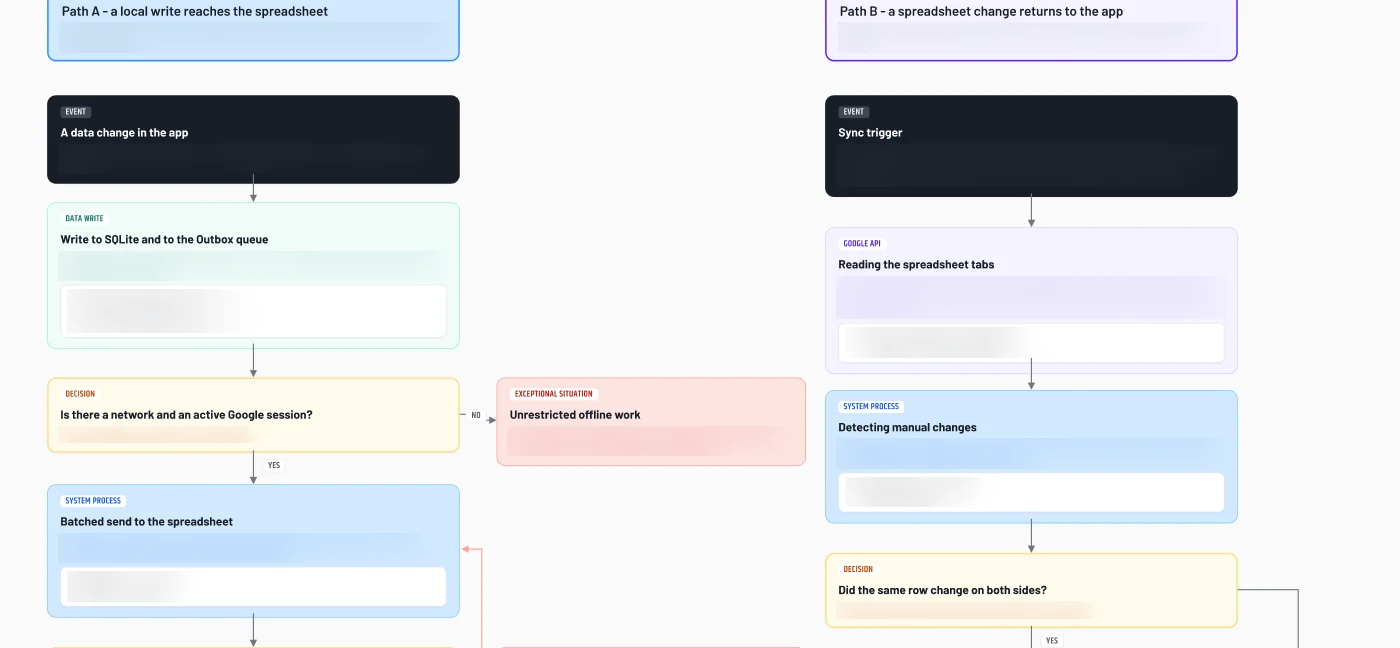The image size is (1400, 648).
Task: Click SYSTEM PROCESS tag on Detecting manual changes
Action: [x=871, y=407]
